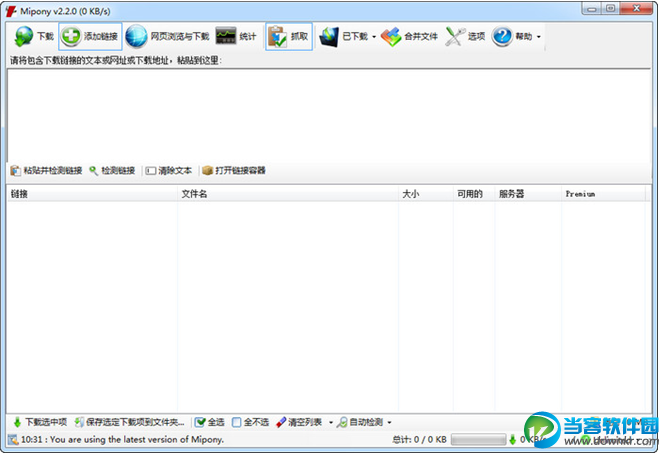
Task: Sort by the 大小 column header
Action: coord(426,194)
